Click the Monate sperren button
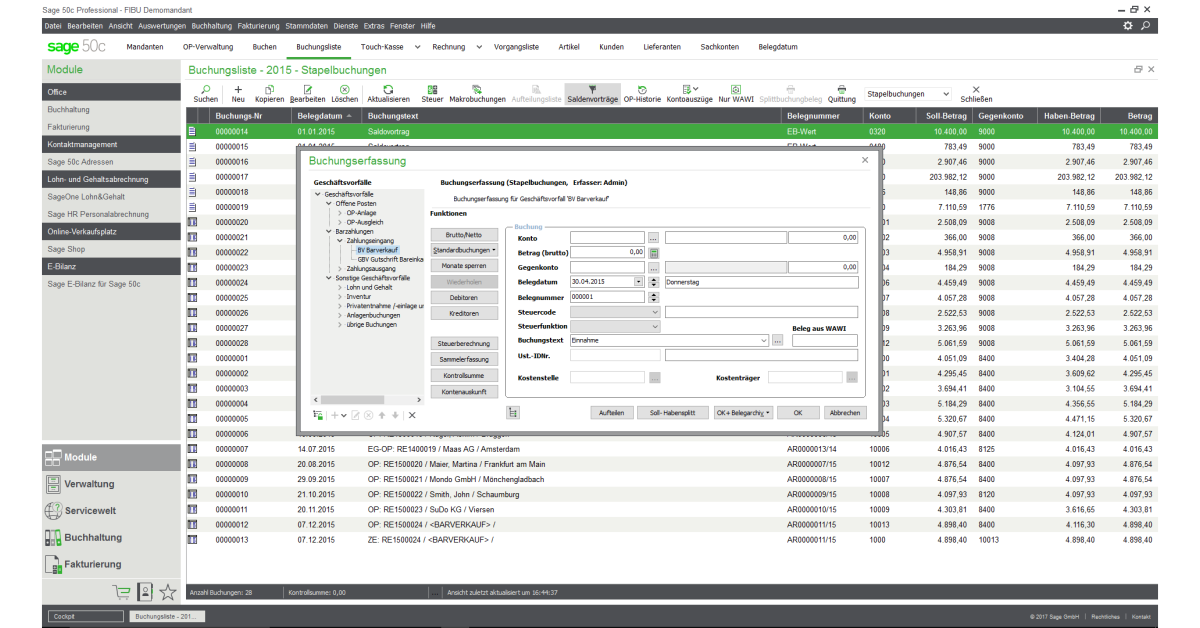Image resolution: width=1200 pixels, height=628 pixels. click(x=463, y=266)
